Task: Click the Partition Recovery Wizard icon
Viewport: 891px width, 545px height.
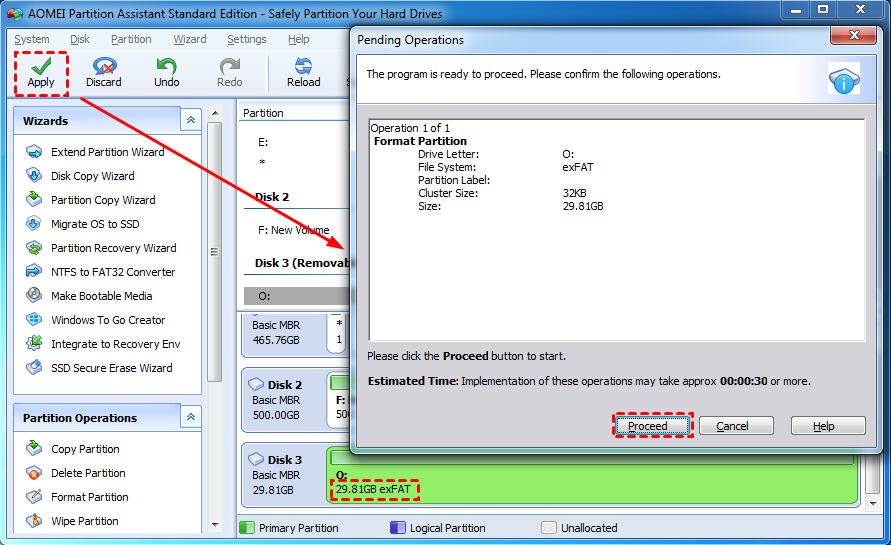Action: click(34, 248)
